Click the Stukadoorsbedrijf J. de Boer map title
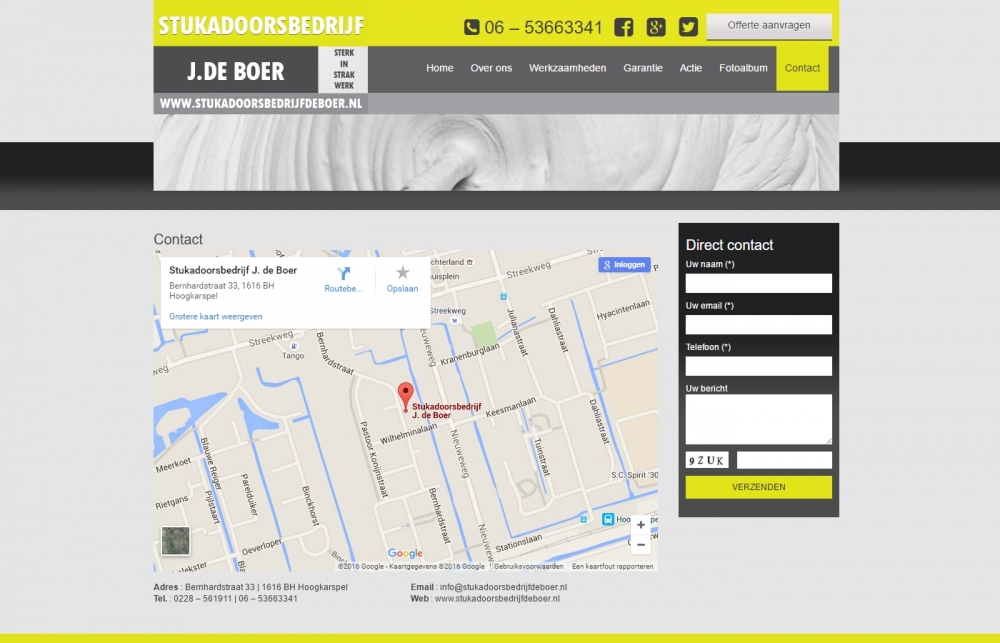This screenshot has height=643, width=1000. [233, 270]
